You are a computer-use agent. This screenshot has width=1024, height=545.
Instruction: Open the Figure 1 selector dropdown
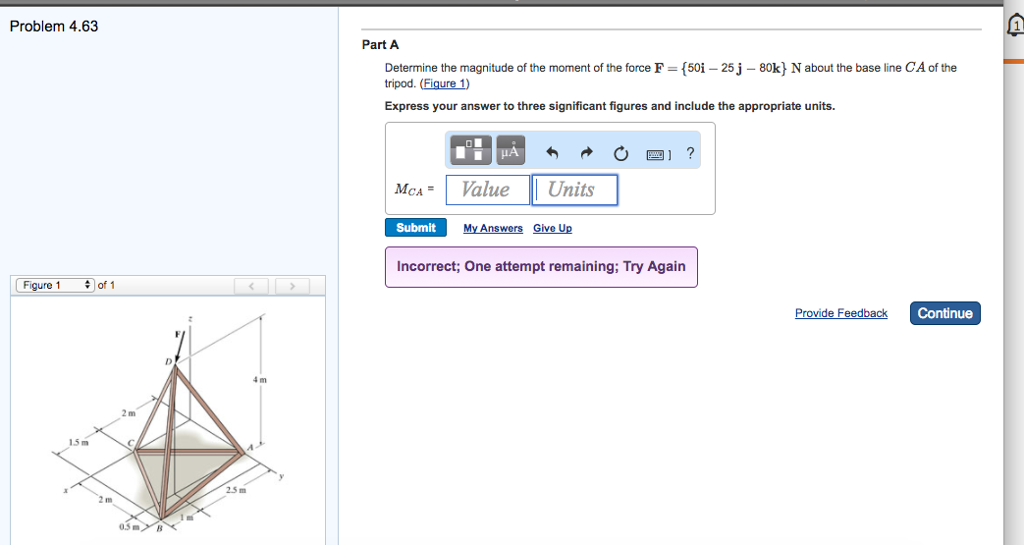click(x=55, y=285)
